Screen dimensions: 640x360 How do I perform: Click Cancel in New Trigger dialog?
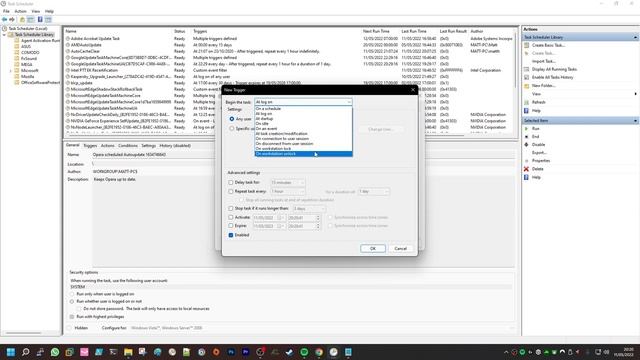pos(400,249)
